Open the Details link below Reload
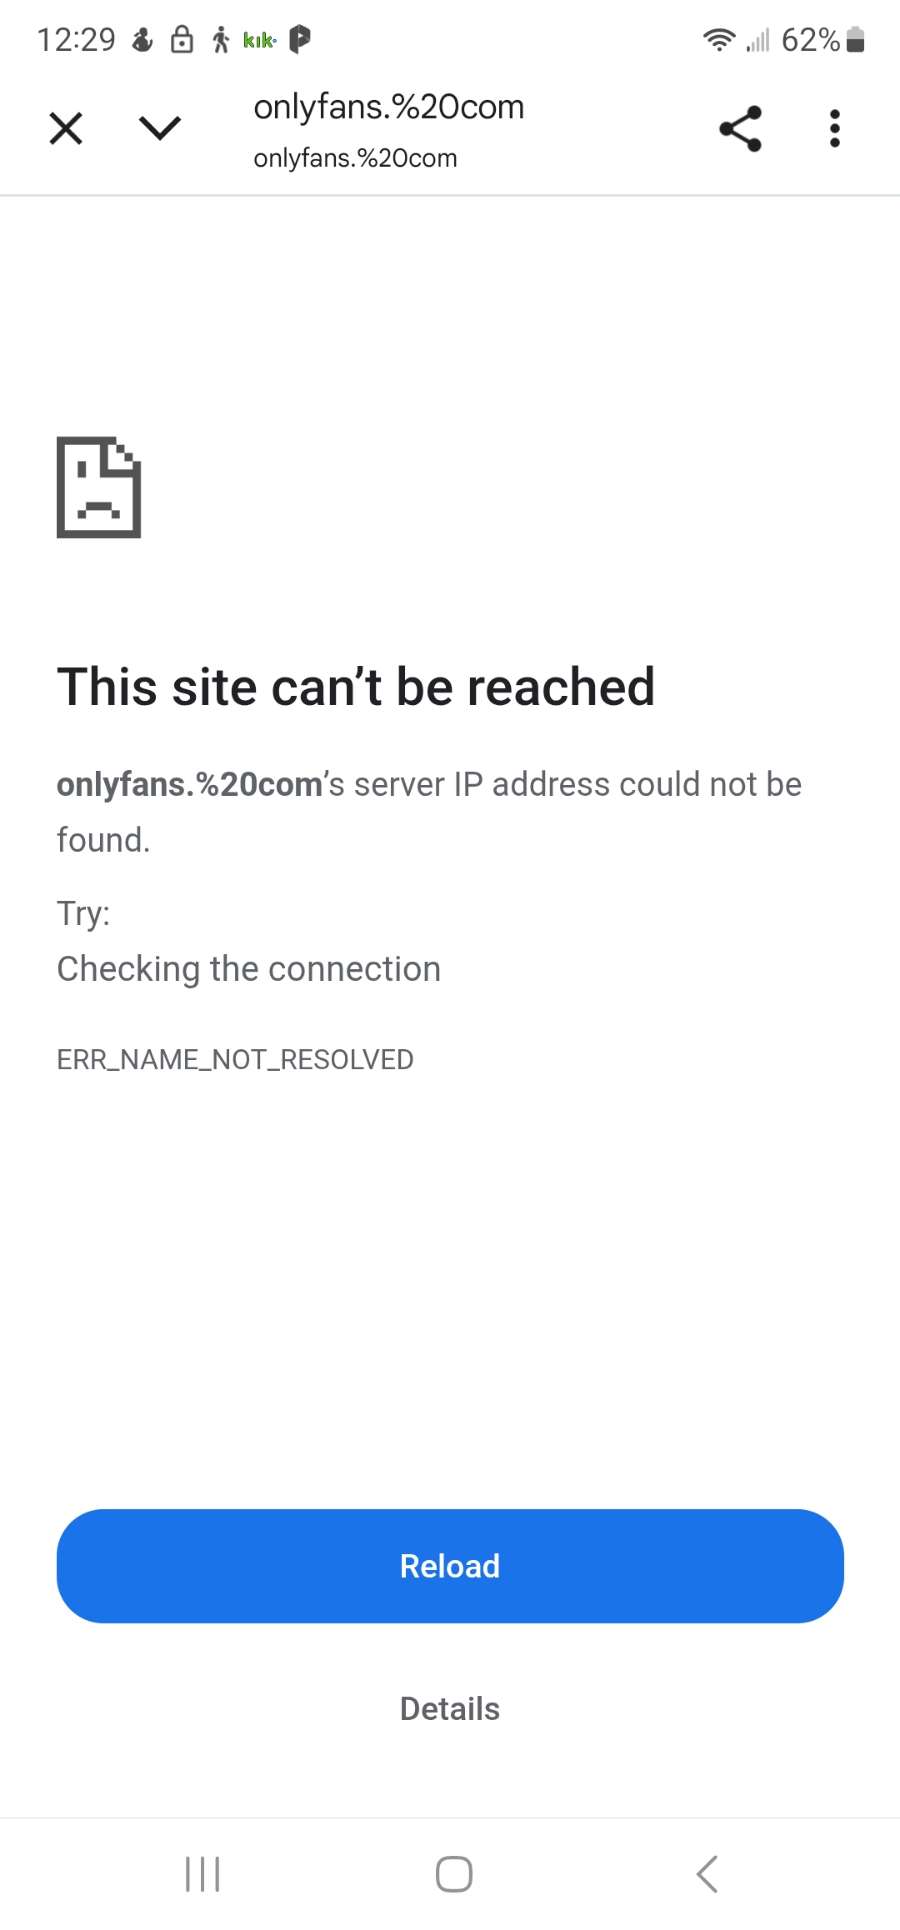The image size is (900, 1930). tap(450, 1708)
